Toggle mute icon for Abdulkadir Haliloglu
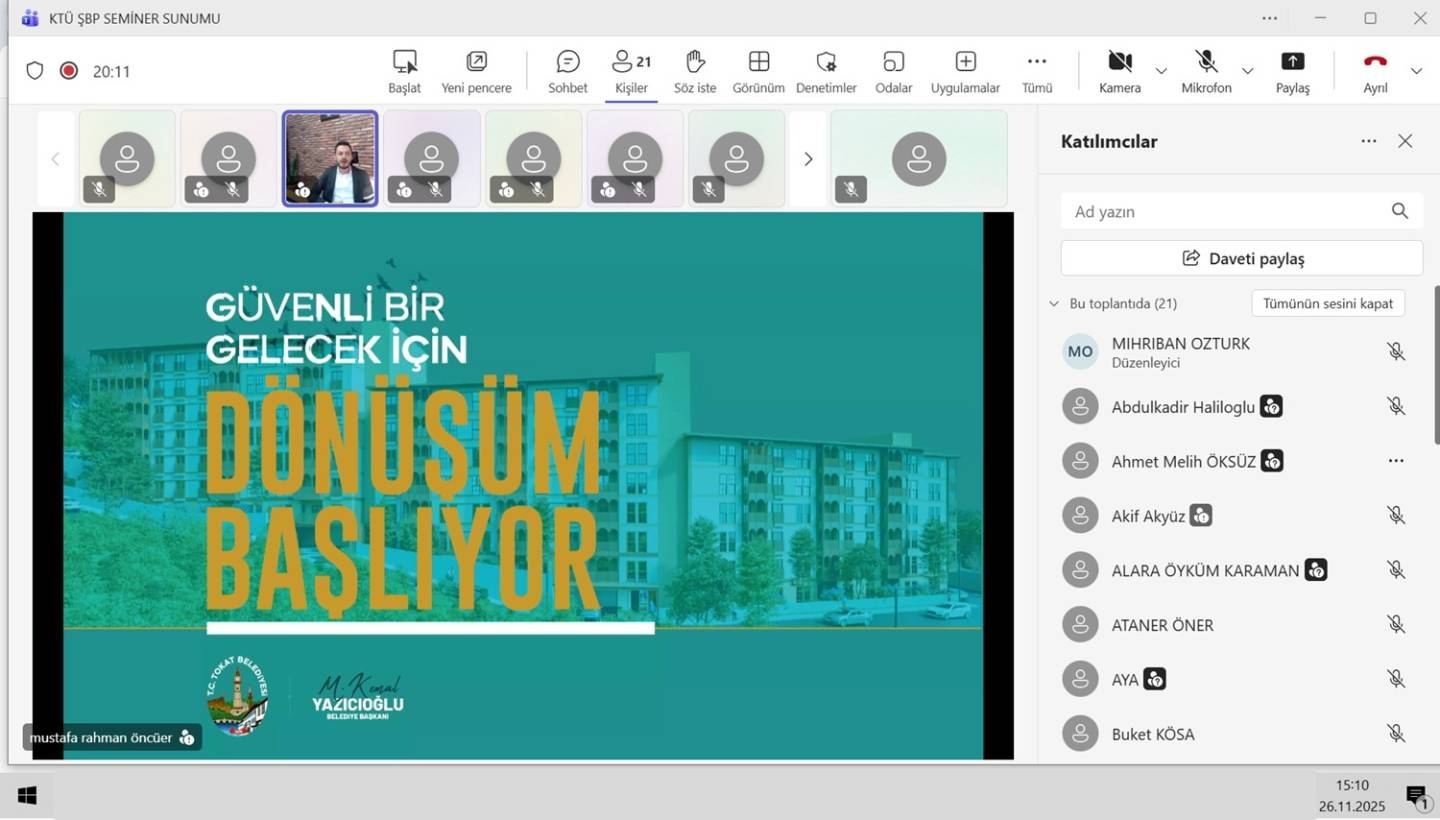 [x=1396, y=406]
